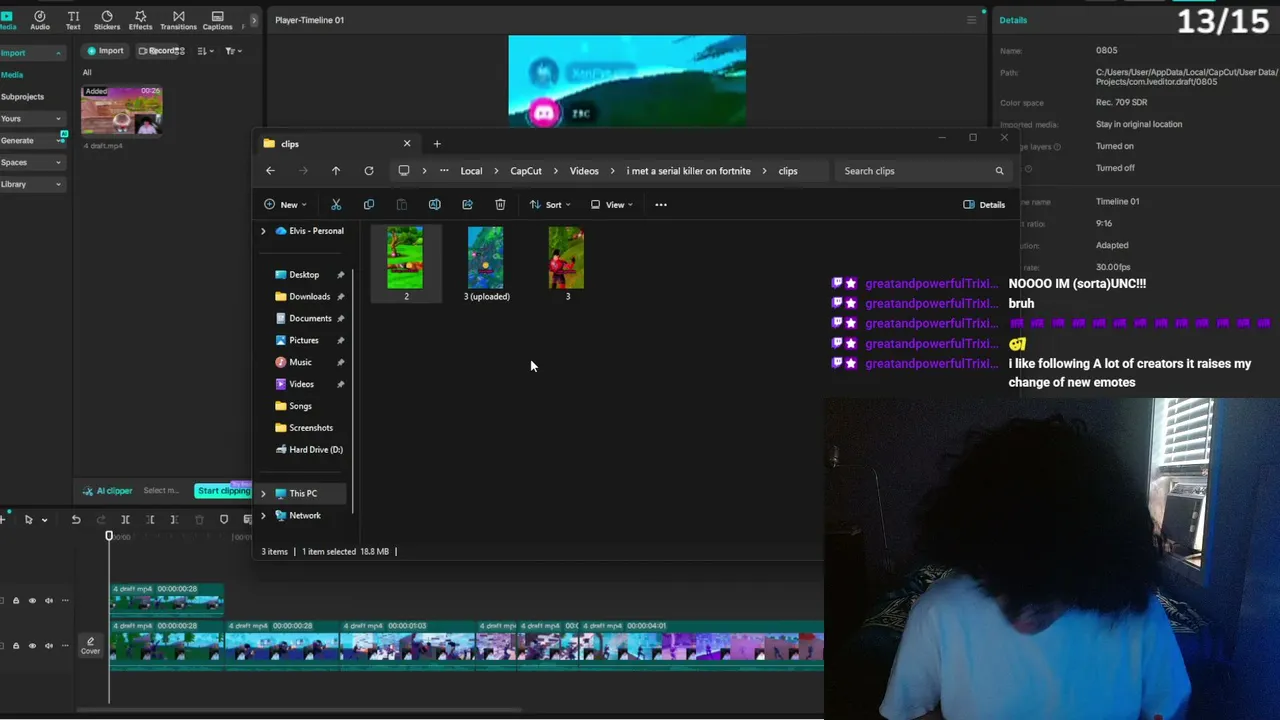Image resolution: width=1280 pixels, height=720 pixels.
Task: Open the selection tool dropdown in timeline toolbar
Action: (x=45, y=520)
